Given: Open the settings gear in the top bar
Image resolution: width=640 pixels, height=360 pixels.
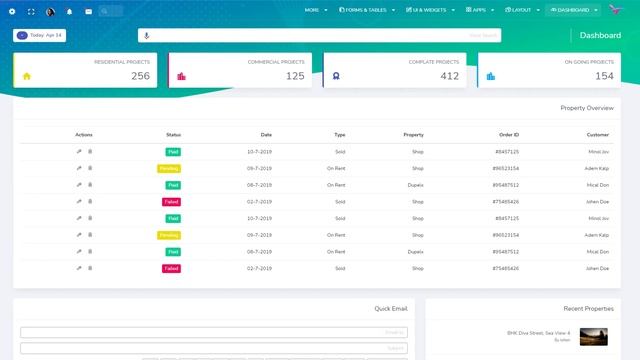Looking at the screenshot, I should [x=12, y=11].
